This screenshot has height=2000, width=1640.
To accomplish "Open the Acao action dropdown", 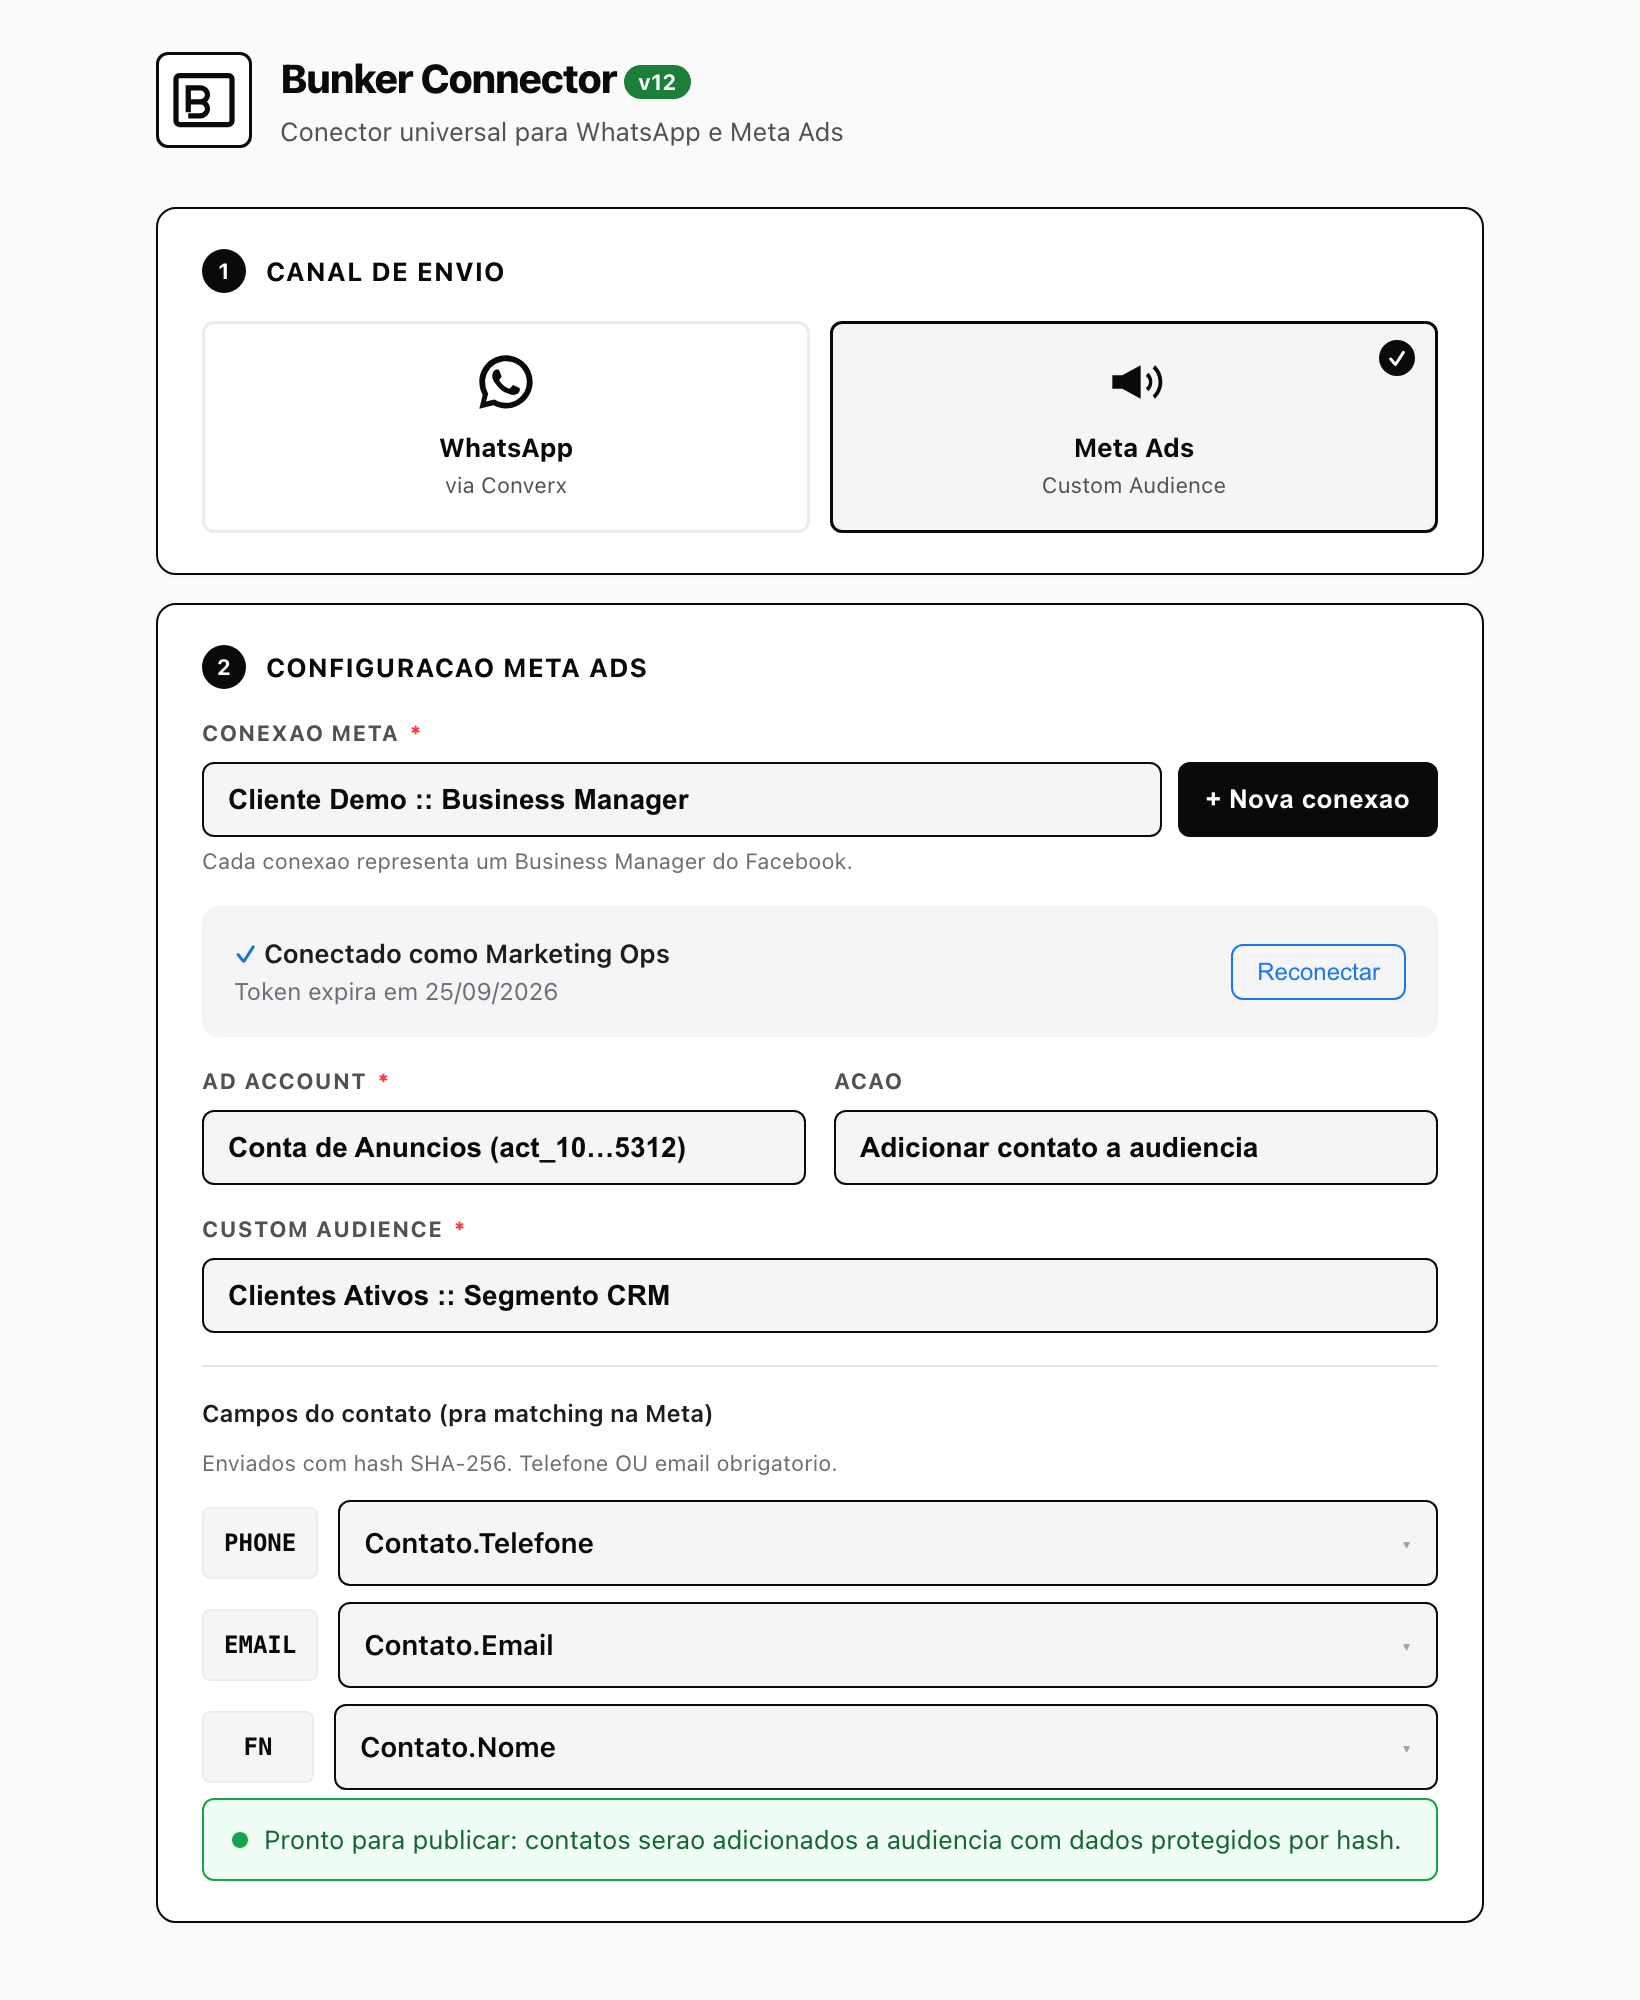I will (1136, 1148).
